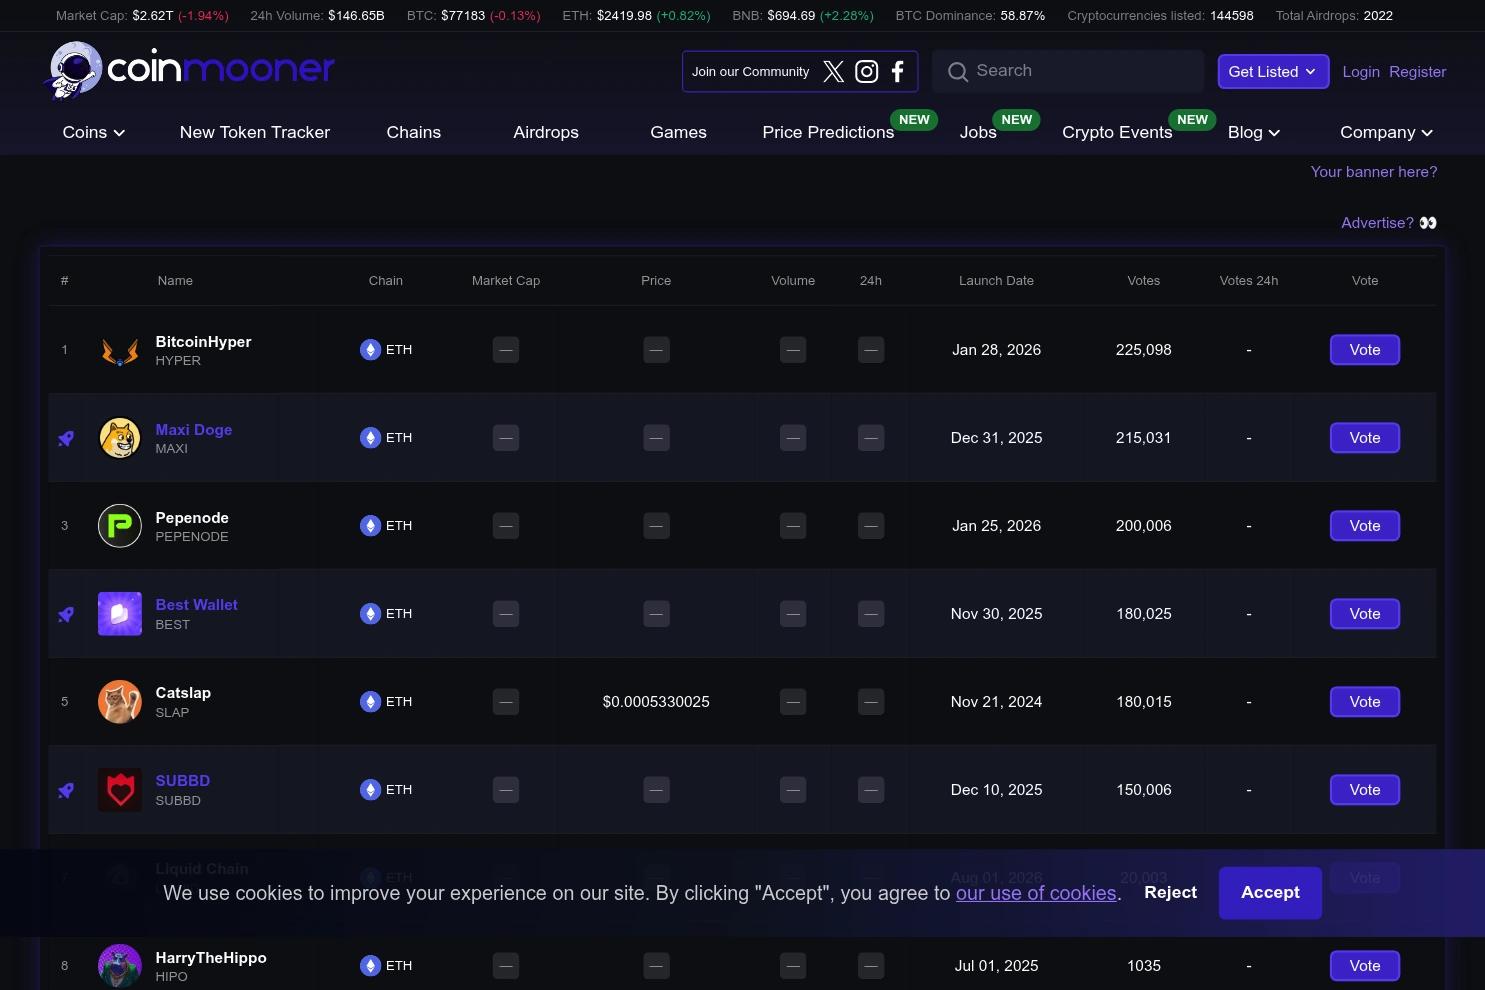
Task: Click the rocket icon beside Best Wallet
Action: [x=66, y=614]
